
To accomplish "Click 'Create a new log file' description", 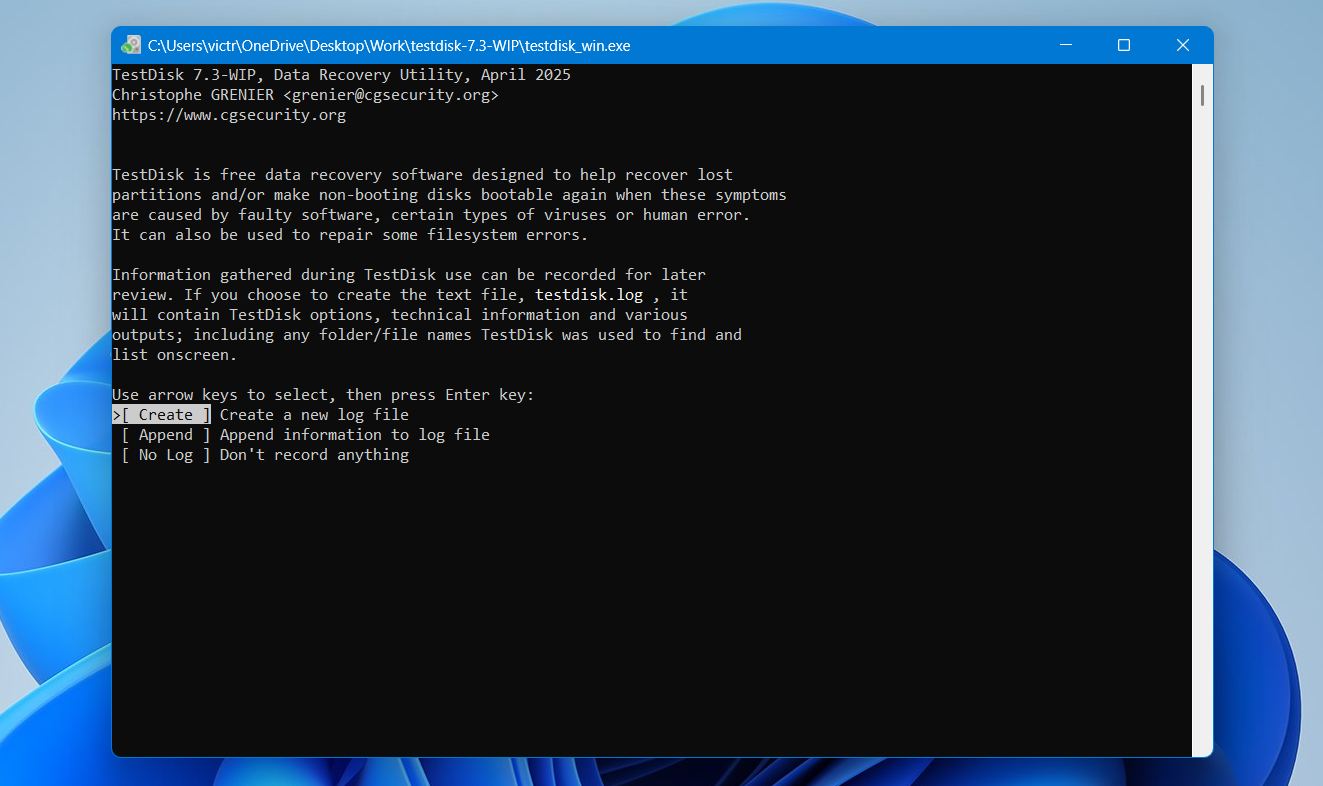I will pos(314,415).
